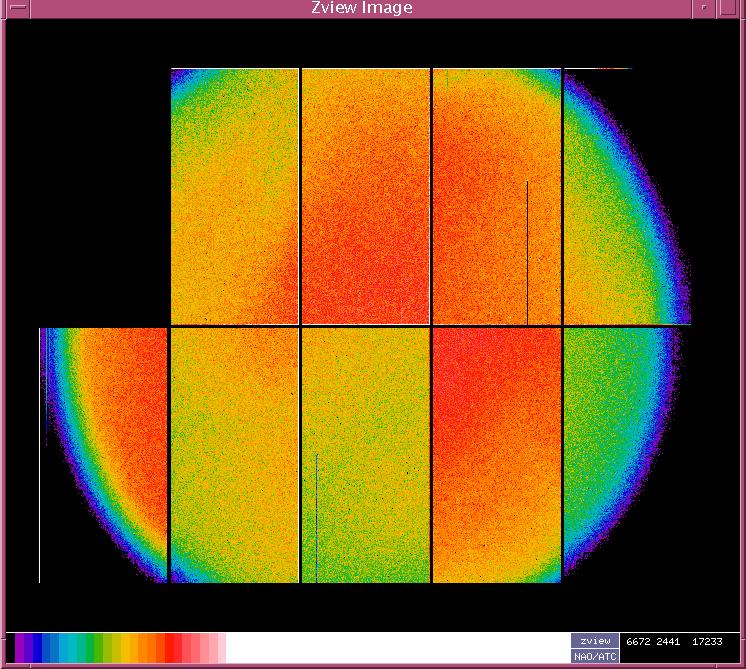Click the light pink section of the color bar
The image size is (746, 669).
click(210, 647)
